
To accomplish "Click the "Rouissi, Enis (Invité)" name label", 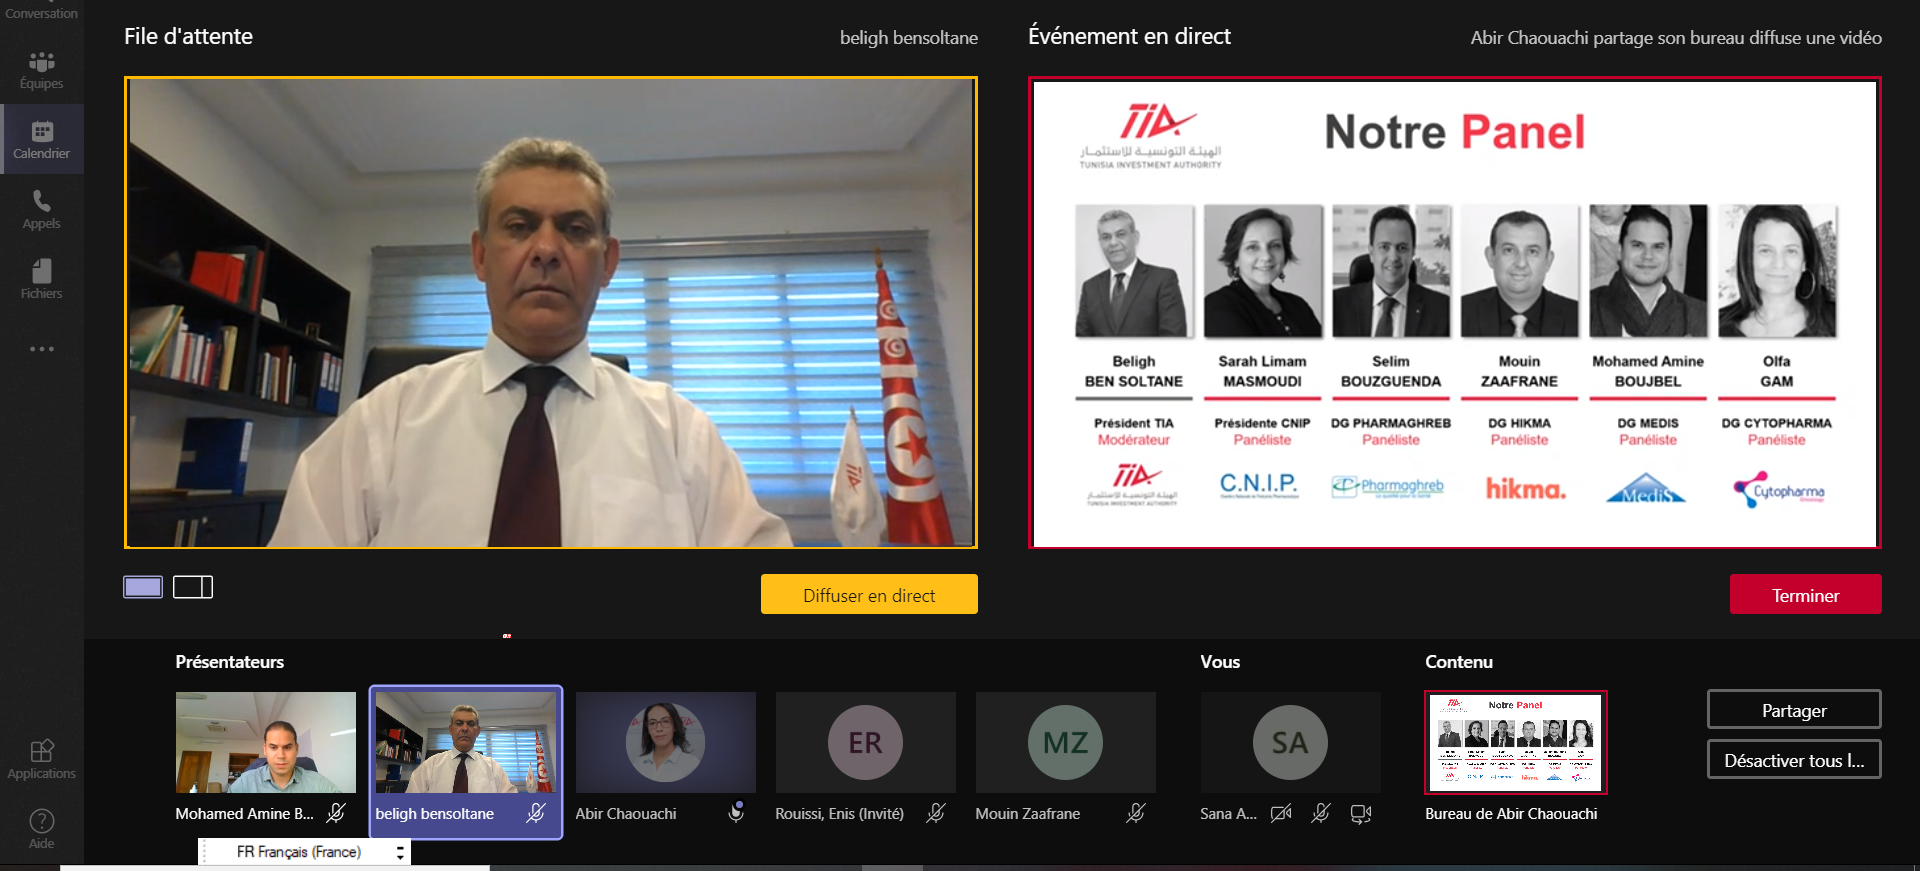I will point(839,814).
